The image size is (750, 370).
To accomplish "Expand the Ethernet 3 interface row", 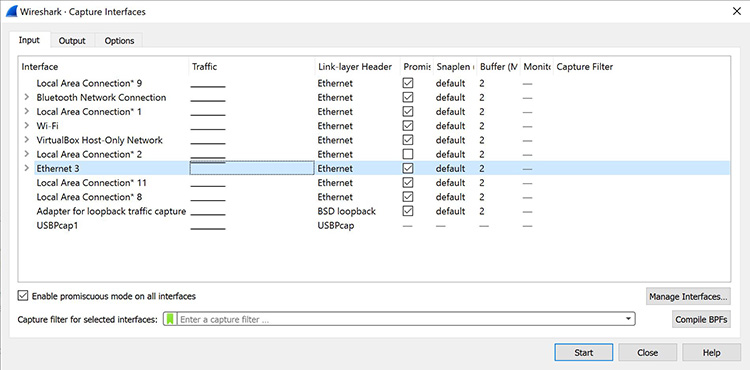I will (27, 168).
